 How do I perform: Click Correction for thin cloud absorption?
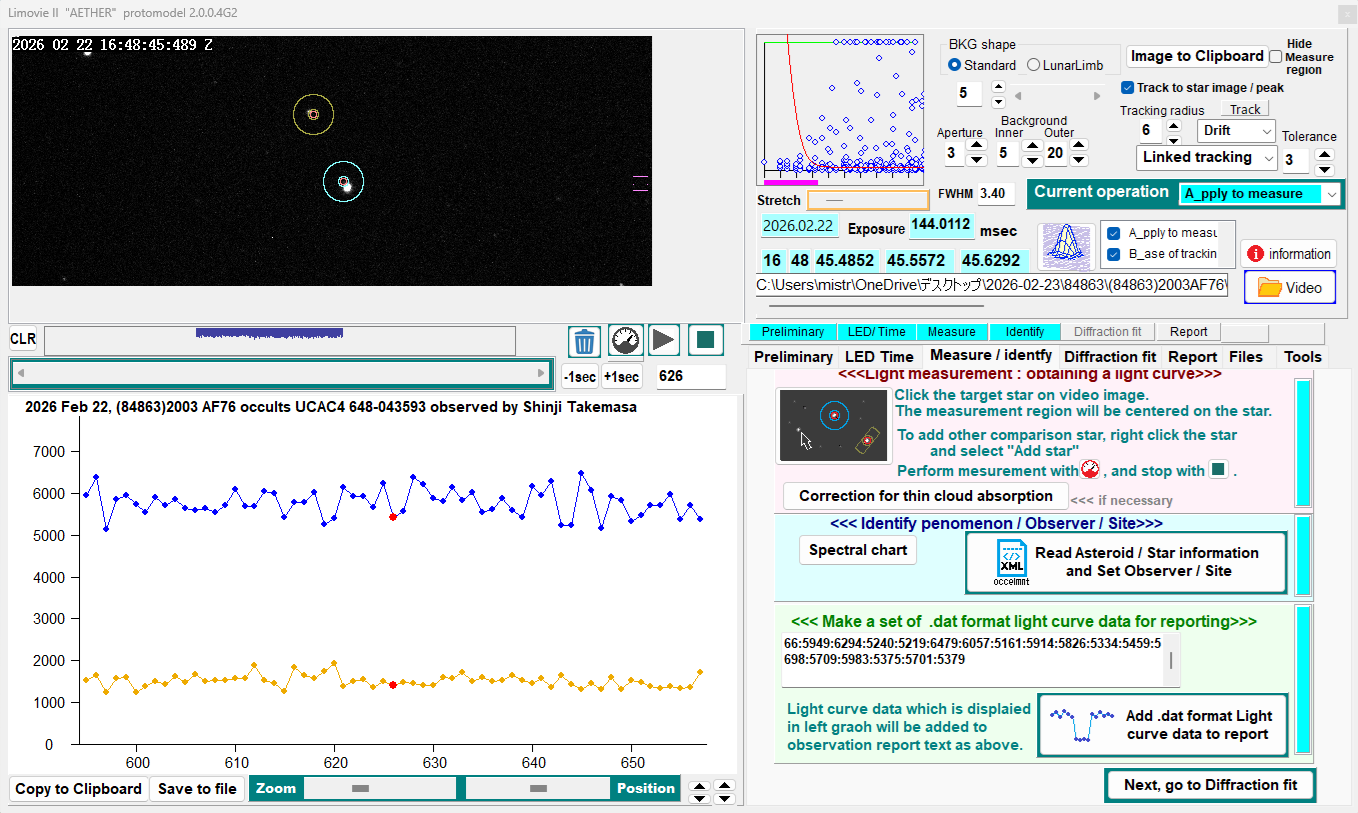pyautogui.click(x=925, y=496)
